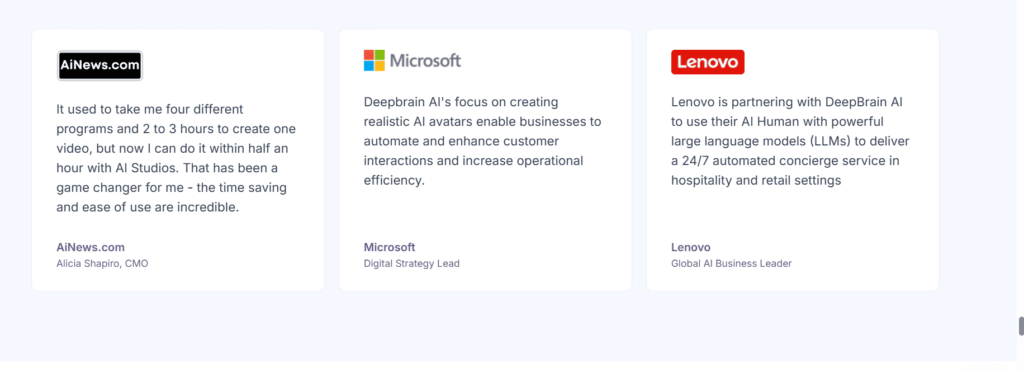Click empty space inside the Lenovo card below the quote

tap(792, 214)
